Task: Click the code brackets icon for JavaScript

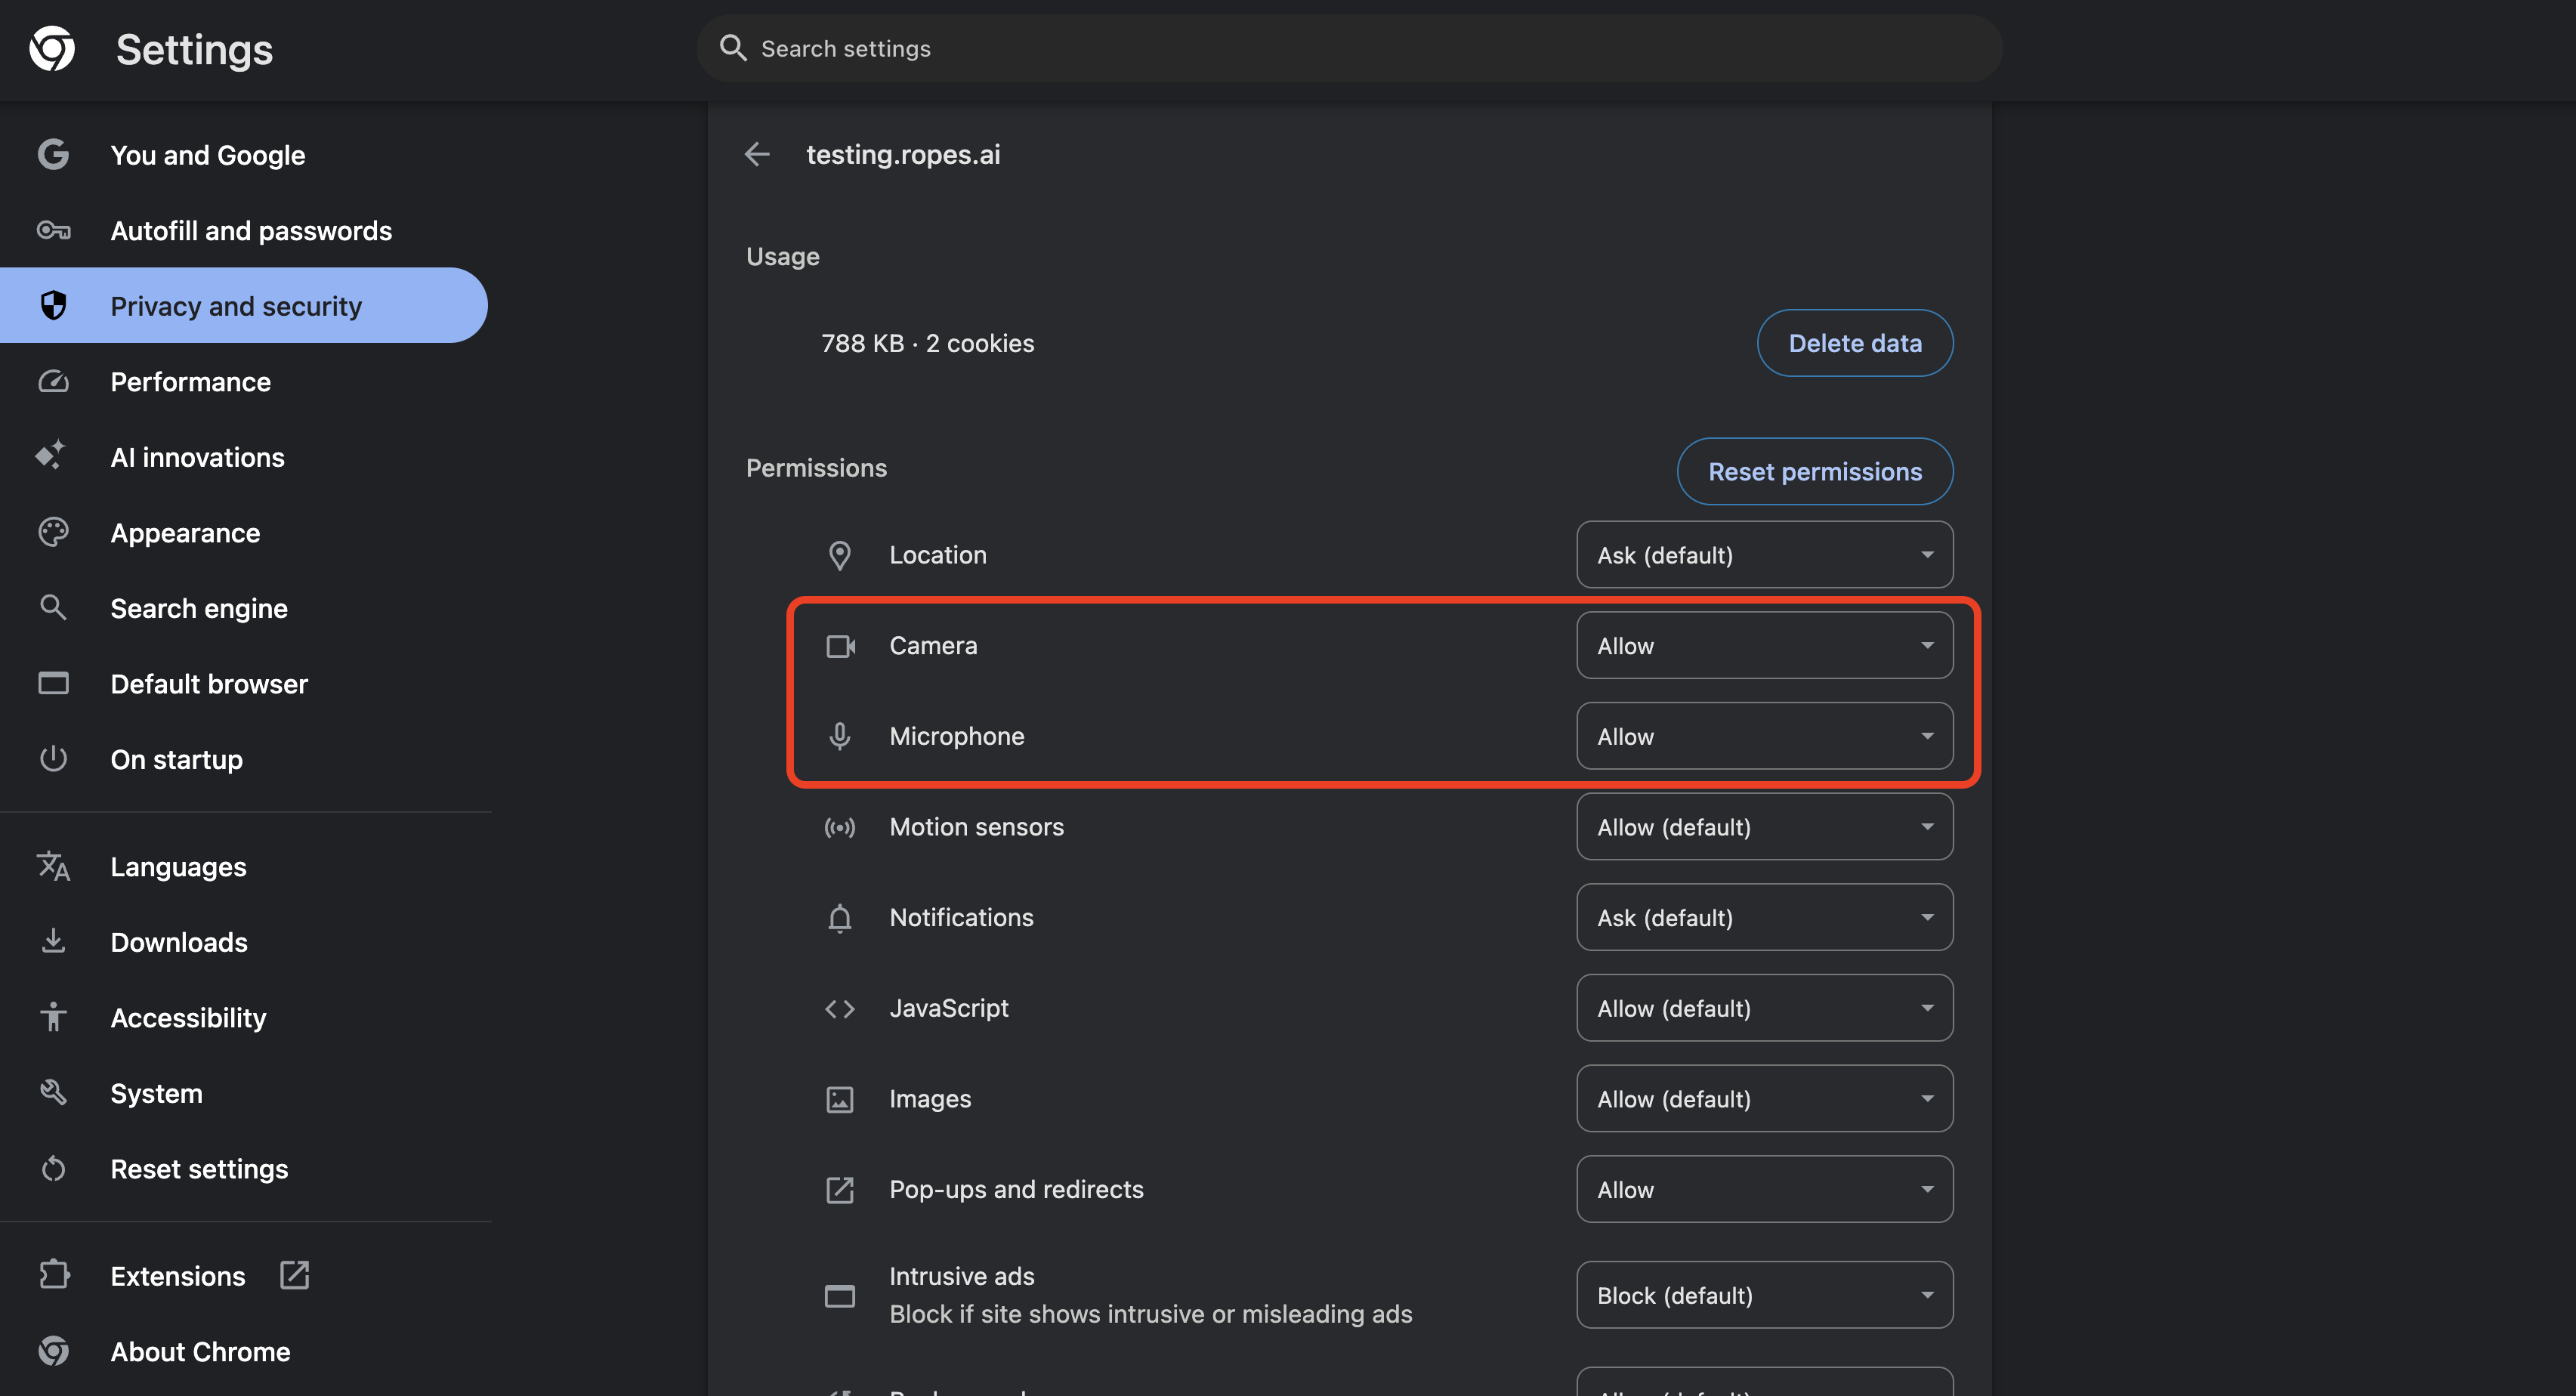Action: point(840,1008)
